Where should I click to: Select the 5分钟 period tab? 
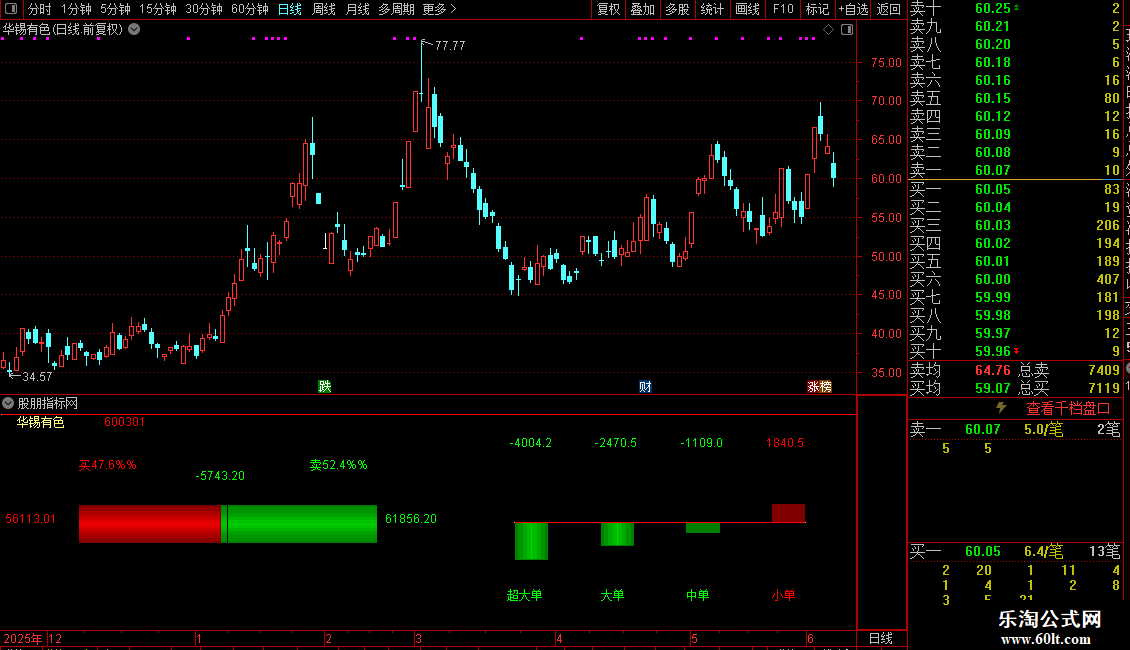115,9
